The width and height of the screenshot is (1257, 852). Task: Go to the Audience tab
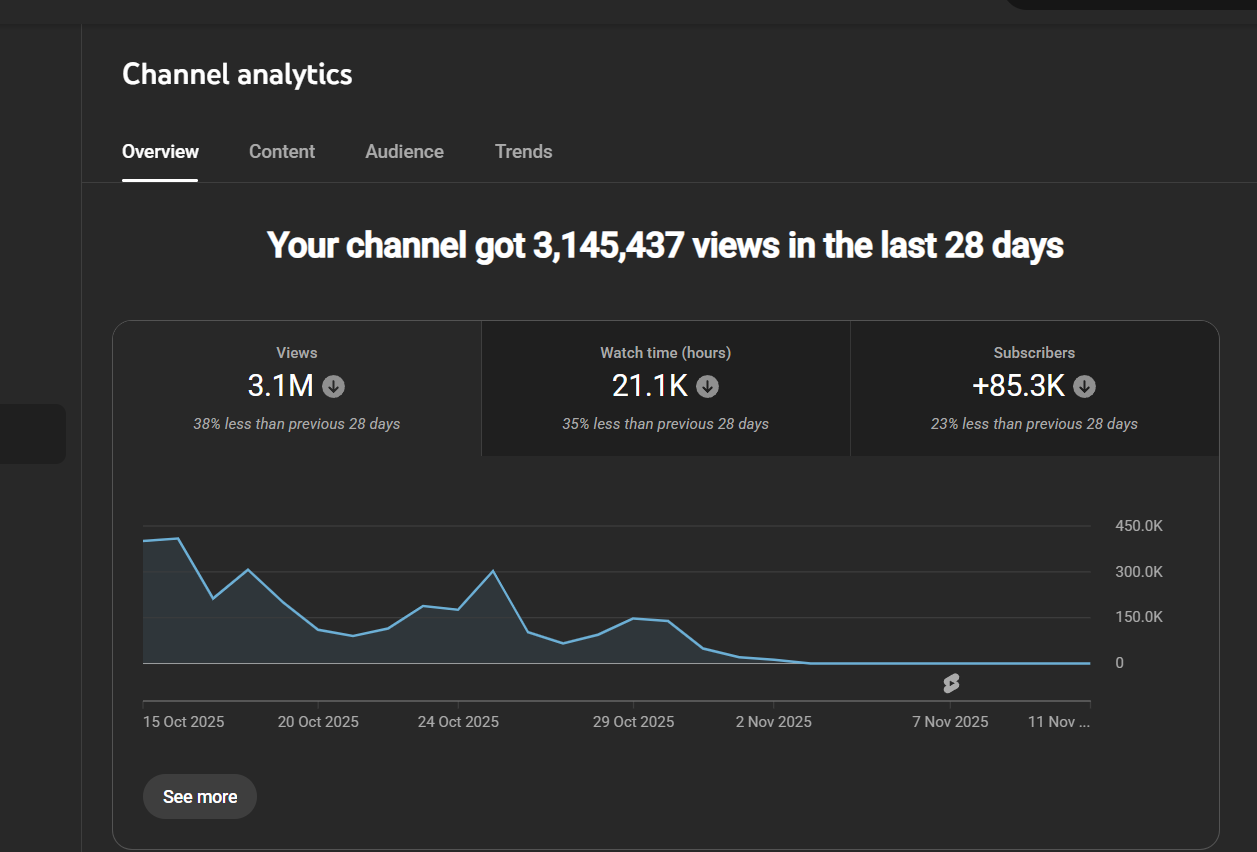pyautogui.click(x=404, y=152)
